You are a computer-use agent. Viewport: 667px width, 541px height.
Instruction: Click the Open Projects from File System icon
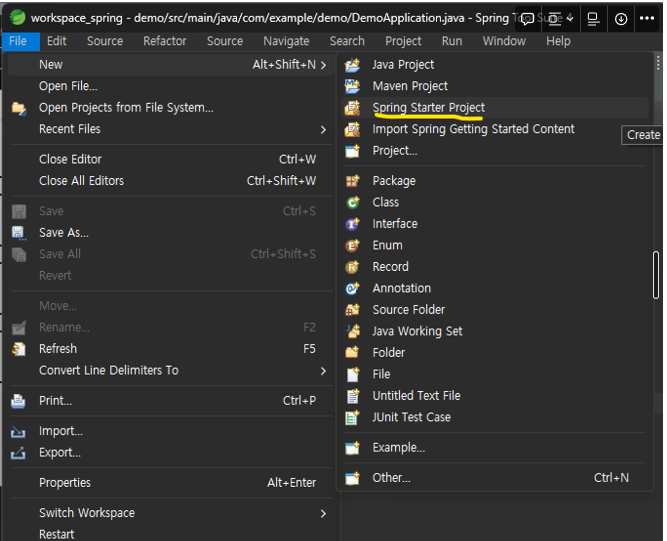coord(19,108)
